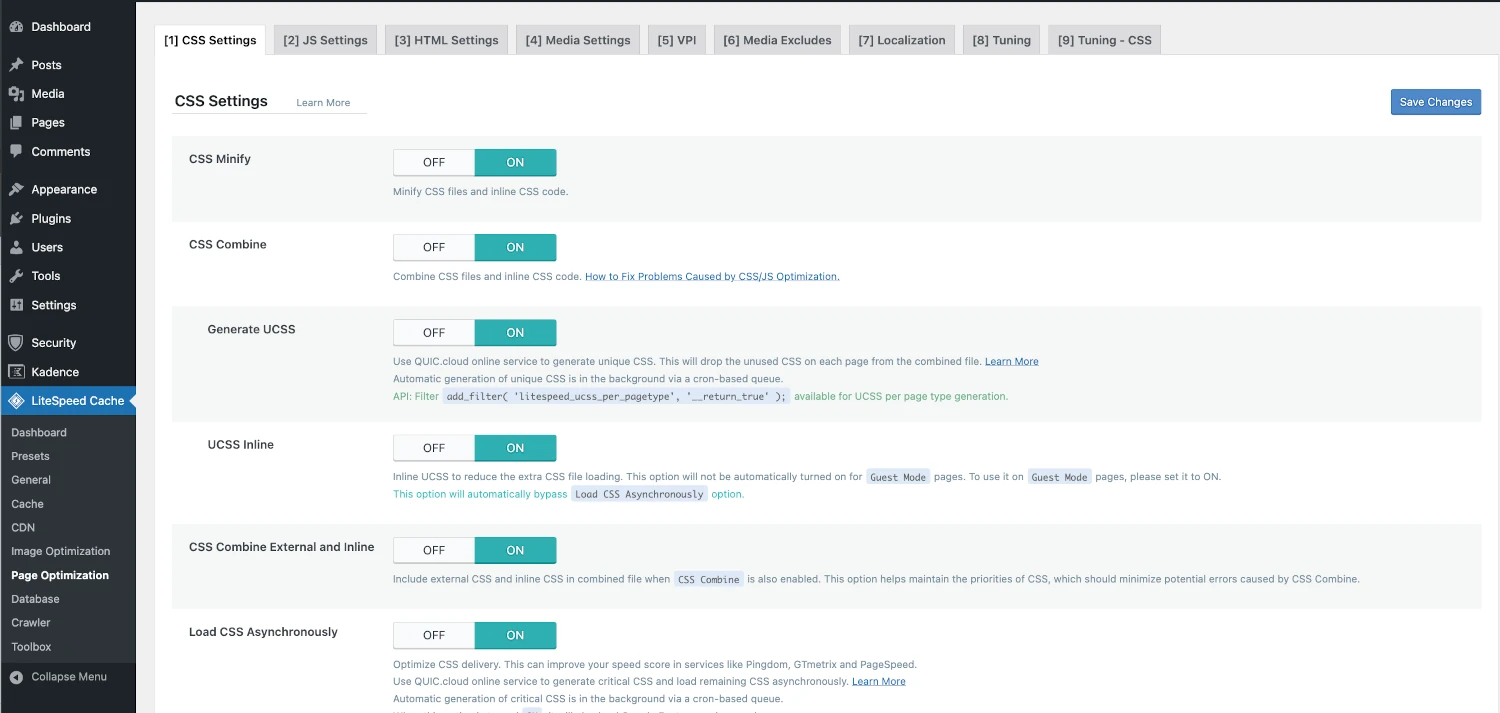Click the Posts pin icon
The height and width of the screenshot is (713, 1500).
pyautogui.click(x=16, y=65)
